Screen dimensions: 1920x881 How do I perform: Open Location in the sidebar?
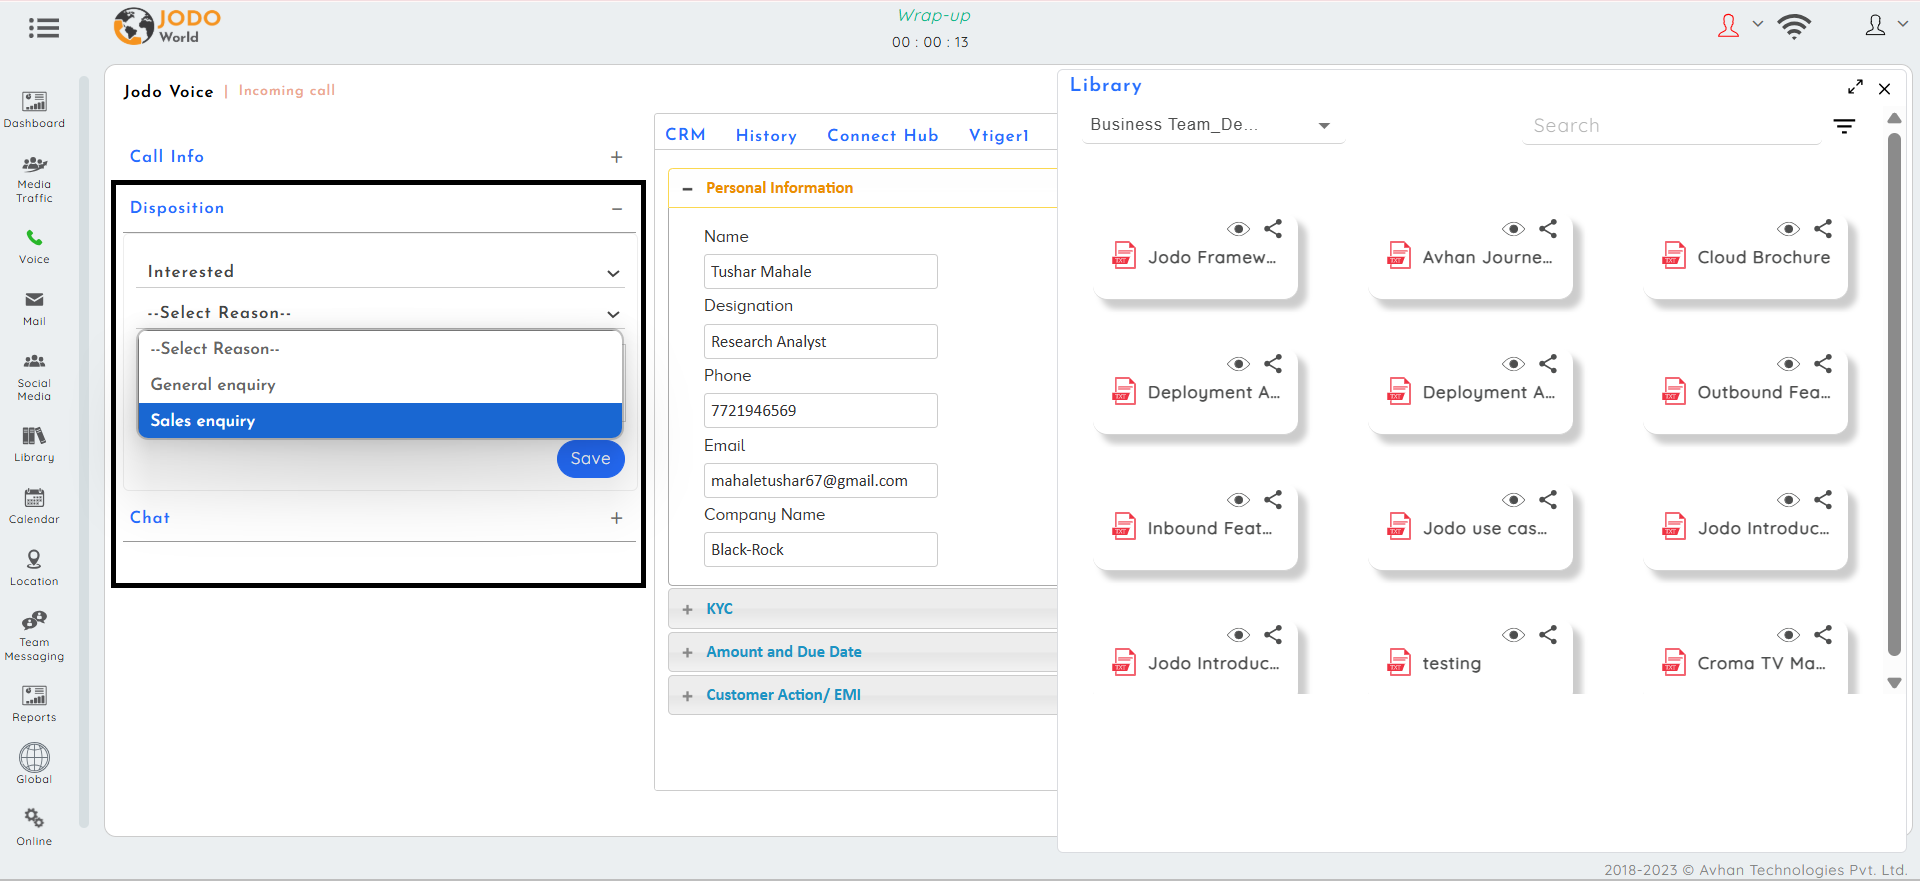coord(34,568)
